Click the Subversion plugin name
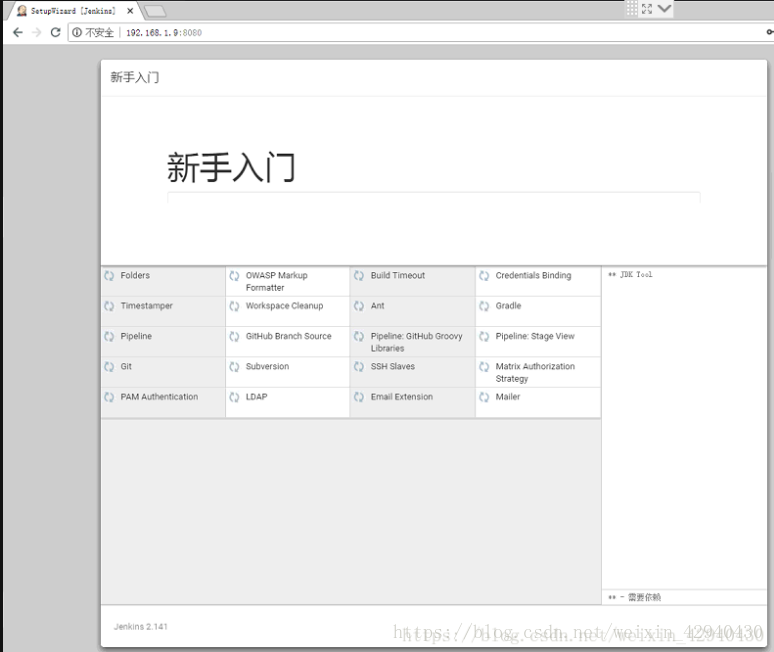 (x=268, y=366)
